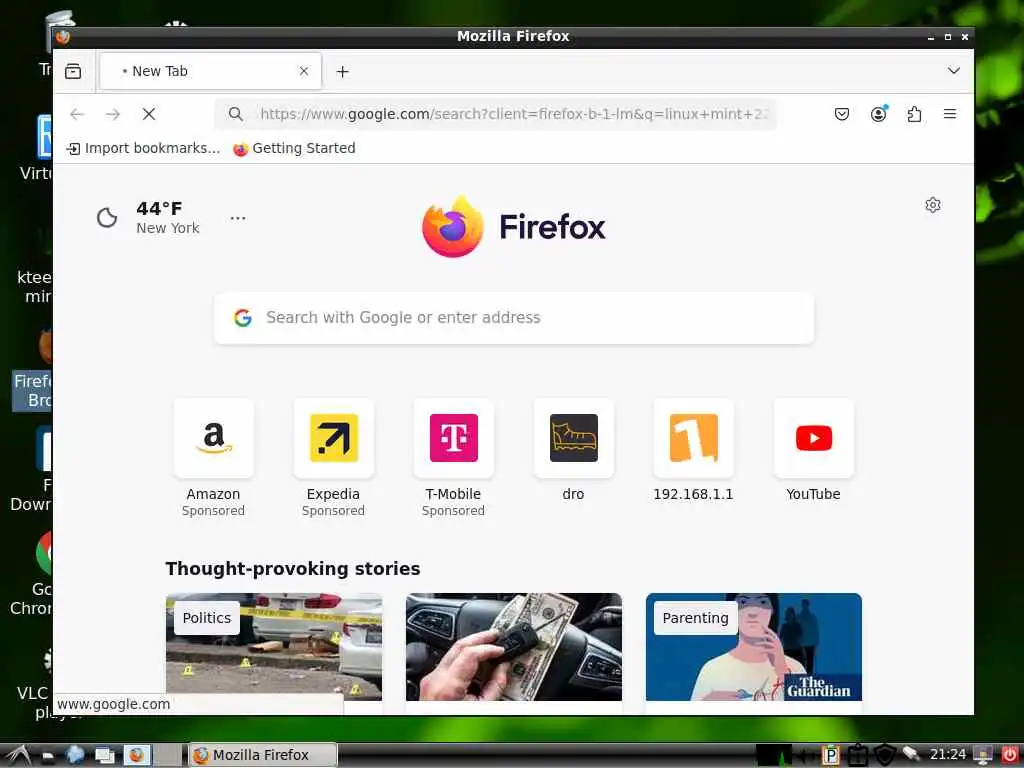Open the shield tray icon
Image resolution: width=1024 pixels, height=768 pixels.
point(885,755)
